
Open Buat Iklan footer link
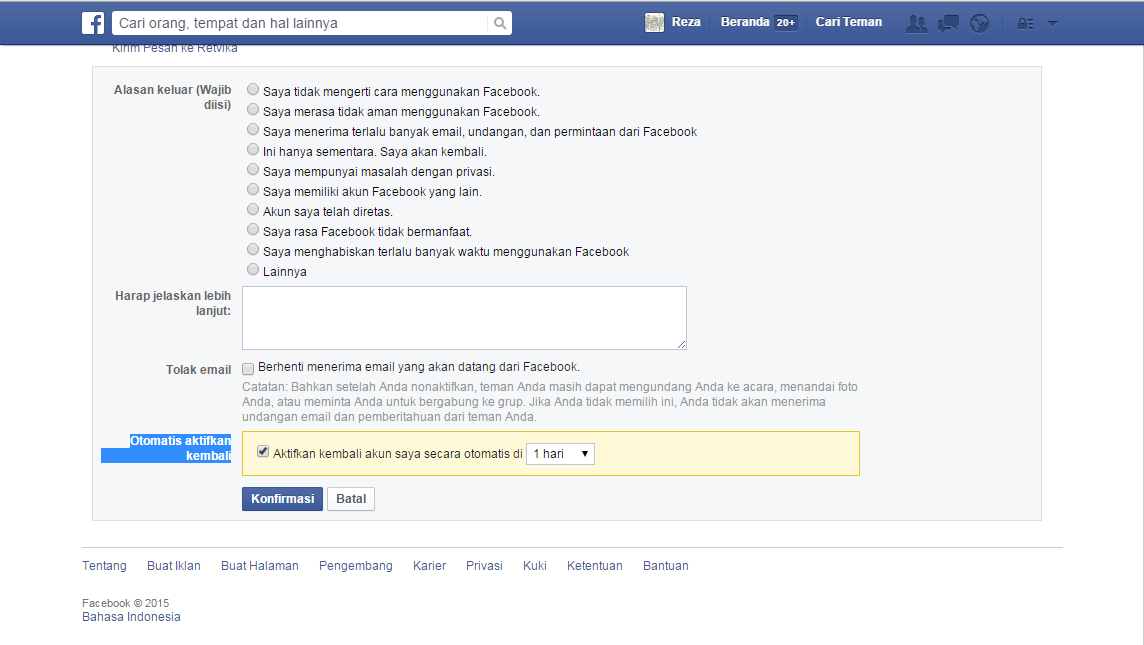(174, 565)
